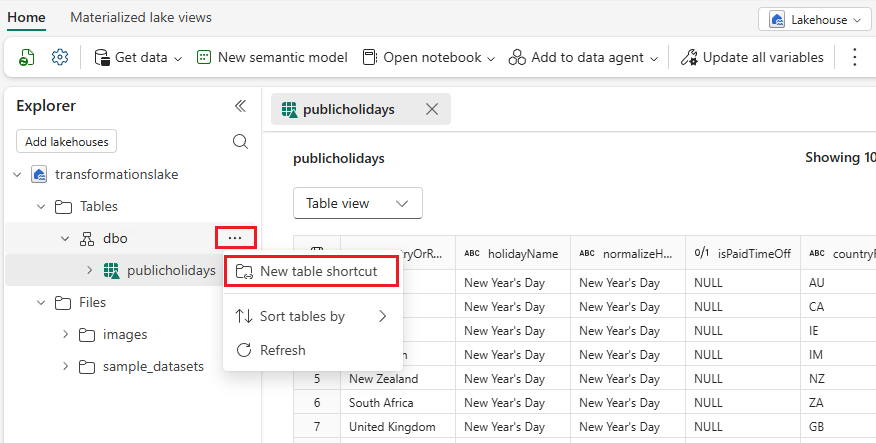876x443 pixels.
Task: Expand the sample_datasets folder chevron
Action: [65, 367]
